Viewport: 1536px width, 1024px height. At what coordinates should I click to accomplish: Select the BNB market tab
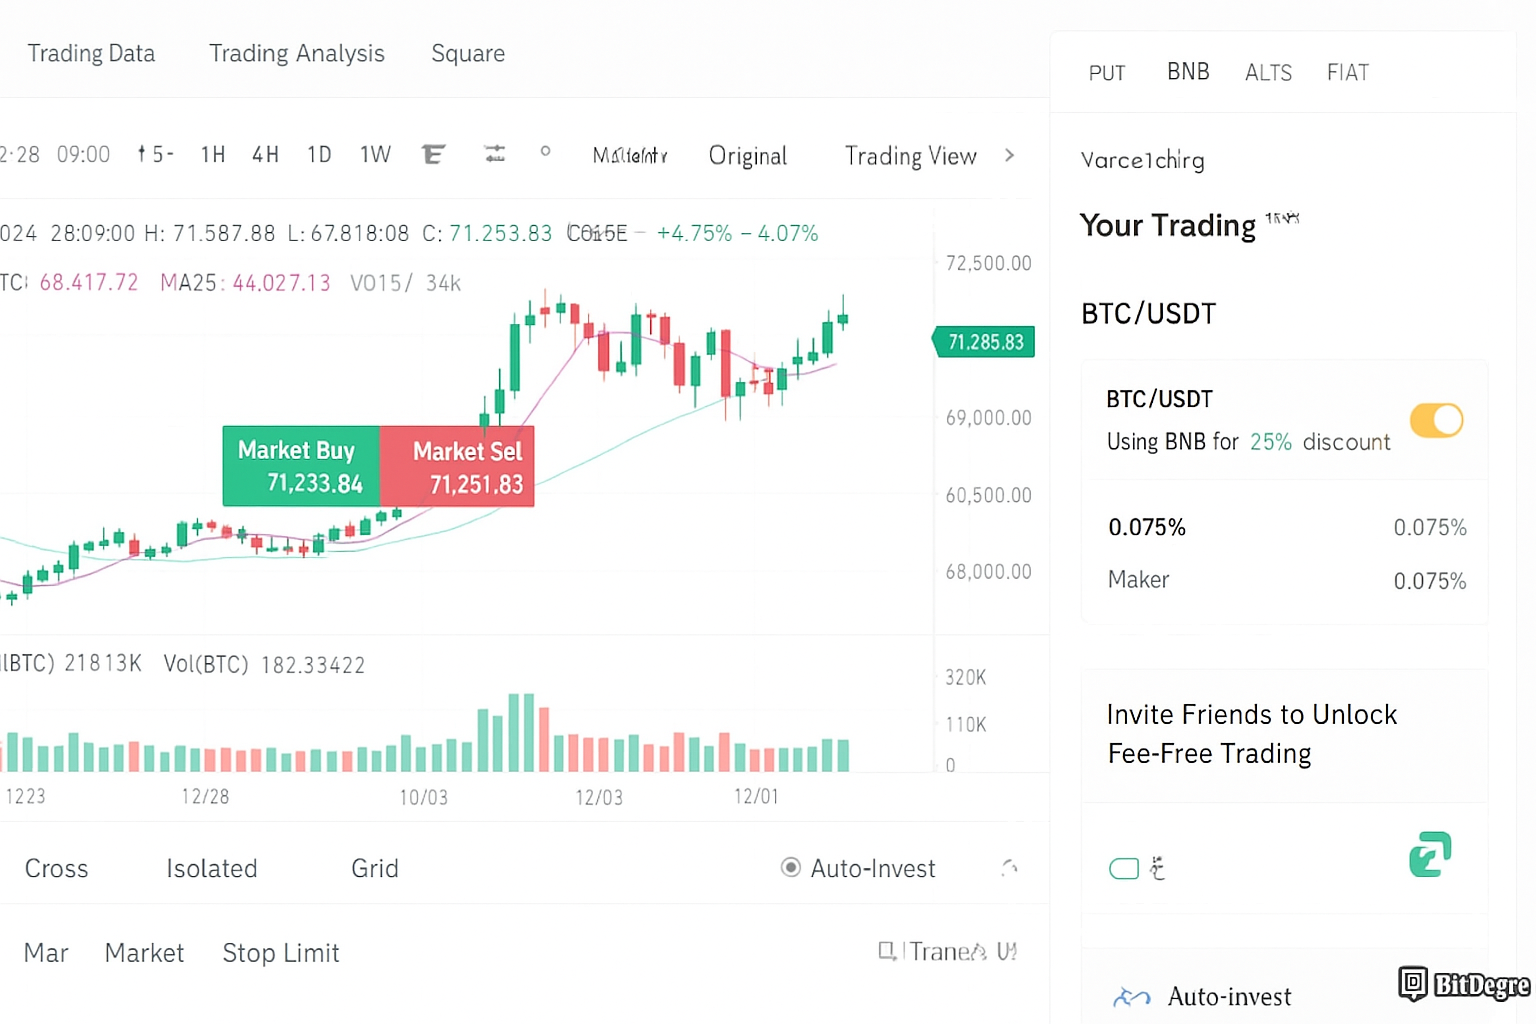(1188, 72)
